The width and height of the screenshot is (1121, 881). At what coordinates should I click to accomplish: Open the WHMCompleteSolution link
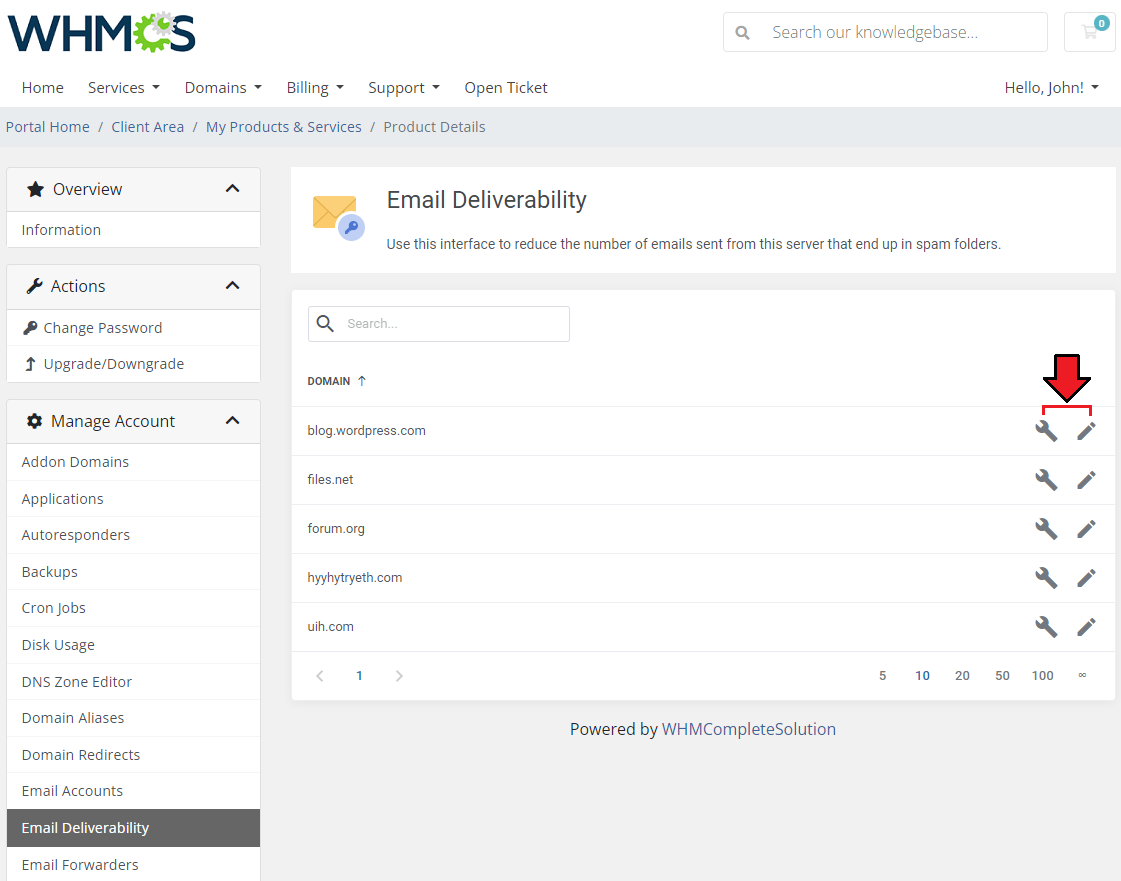pyautogui.click(x=749, y=729)
